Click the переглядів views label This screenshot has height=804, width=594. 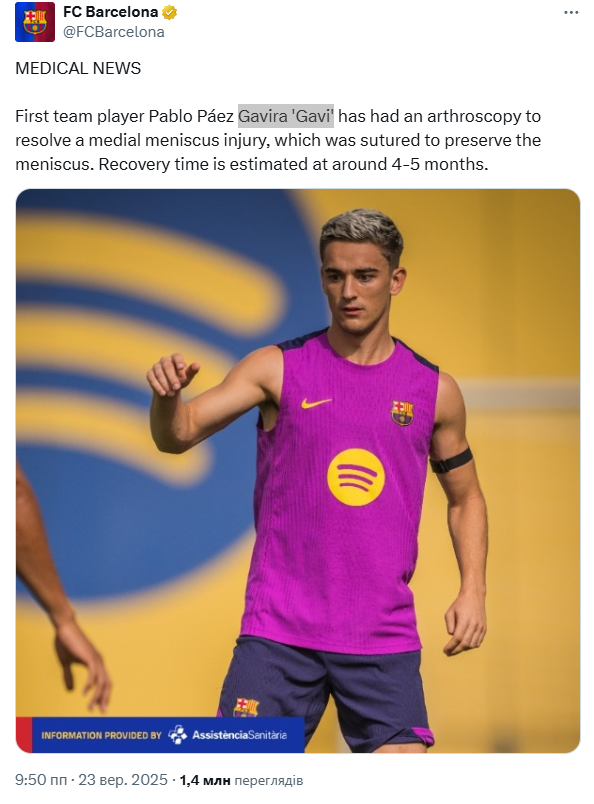269,780
